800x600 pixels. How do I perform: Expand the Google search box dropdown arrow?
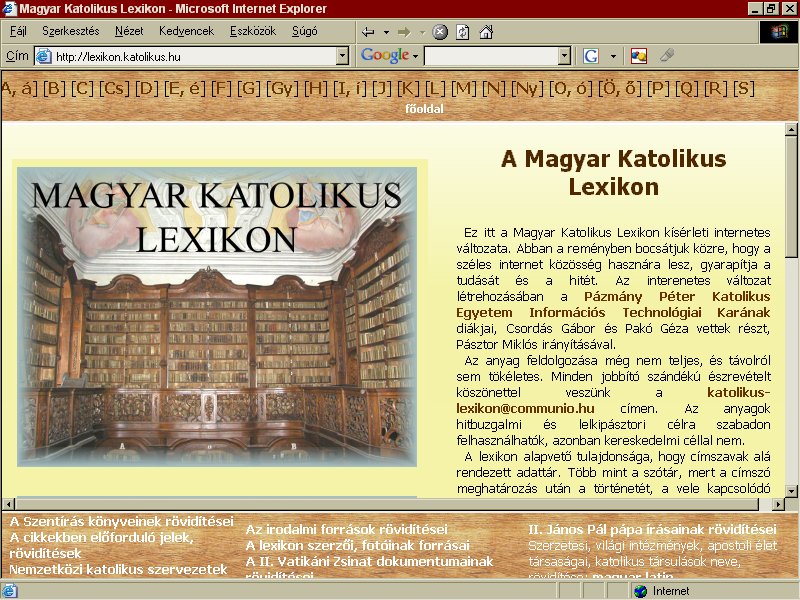(564, 56)
